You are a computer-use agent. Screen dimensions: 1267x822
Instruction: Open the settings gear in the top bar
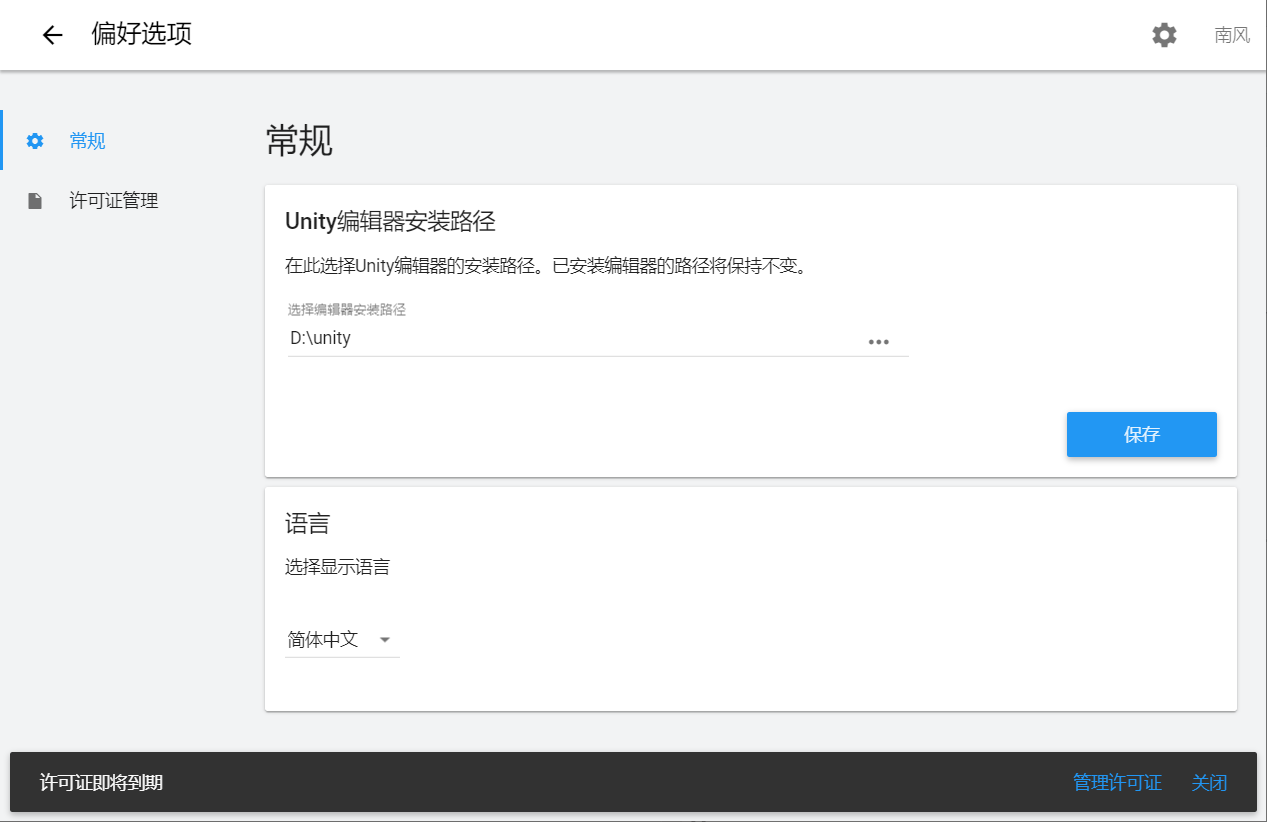tap(1163, 35)
